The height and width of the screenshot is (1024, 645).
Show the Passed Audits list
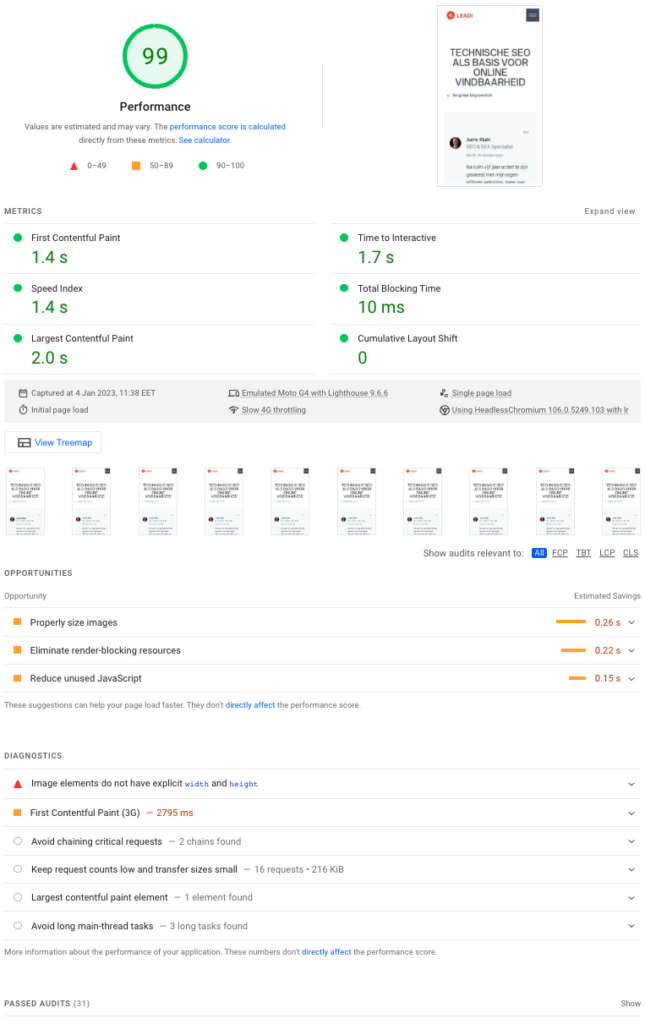click(630, 1003)
